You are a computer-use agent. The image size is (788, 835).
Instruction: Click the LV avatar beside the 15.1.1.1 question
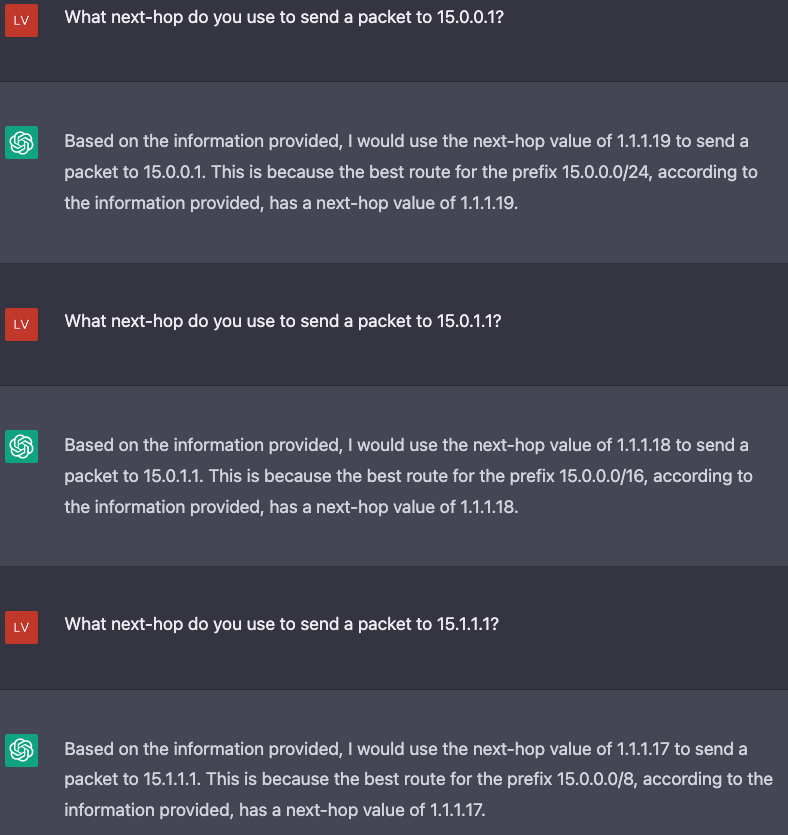pyautogui.click(x=21, y=627)
